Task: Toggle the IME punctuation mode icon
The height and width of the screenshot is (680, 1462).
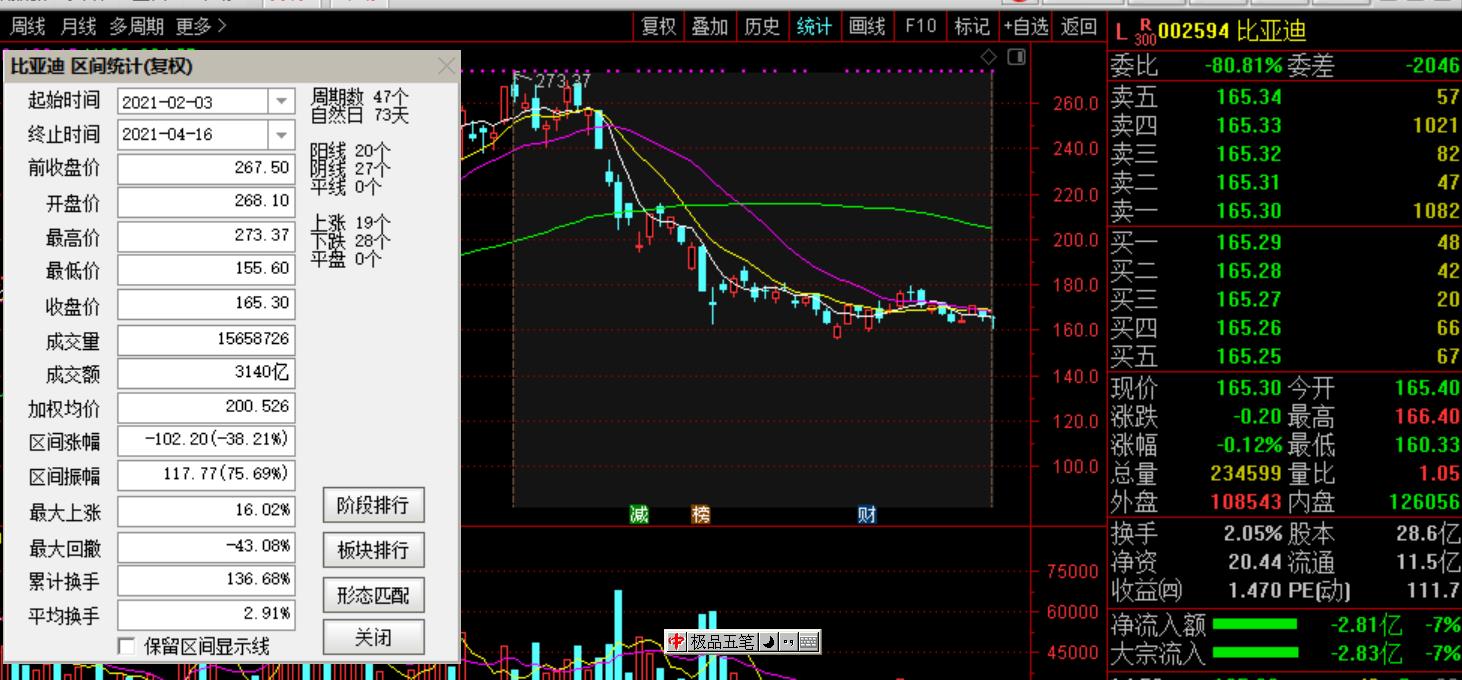Action: 787,642
